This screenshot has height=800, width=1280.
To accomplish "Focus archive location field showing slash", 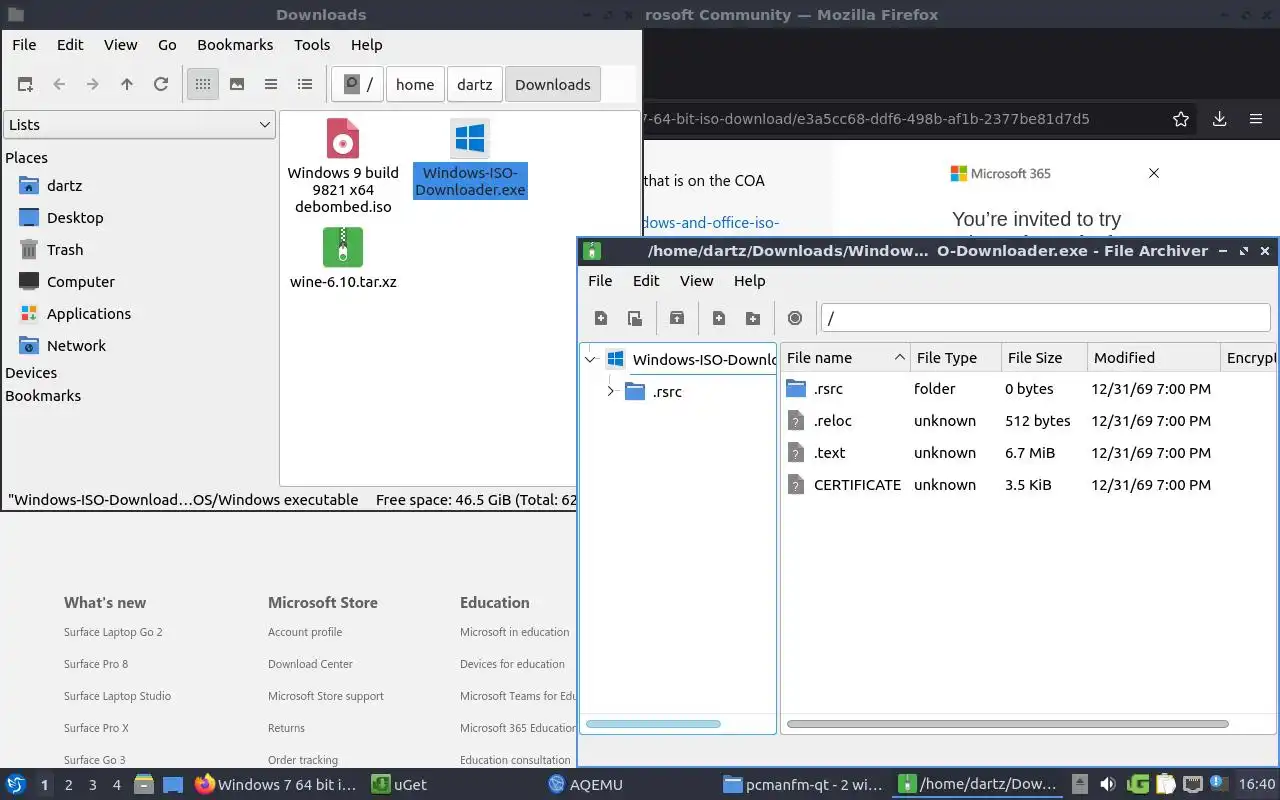I will pos(1045,318).
